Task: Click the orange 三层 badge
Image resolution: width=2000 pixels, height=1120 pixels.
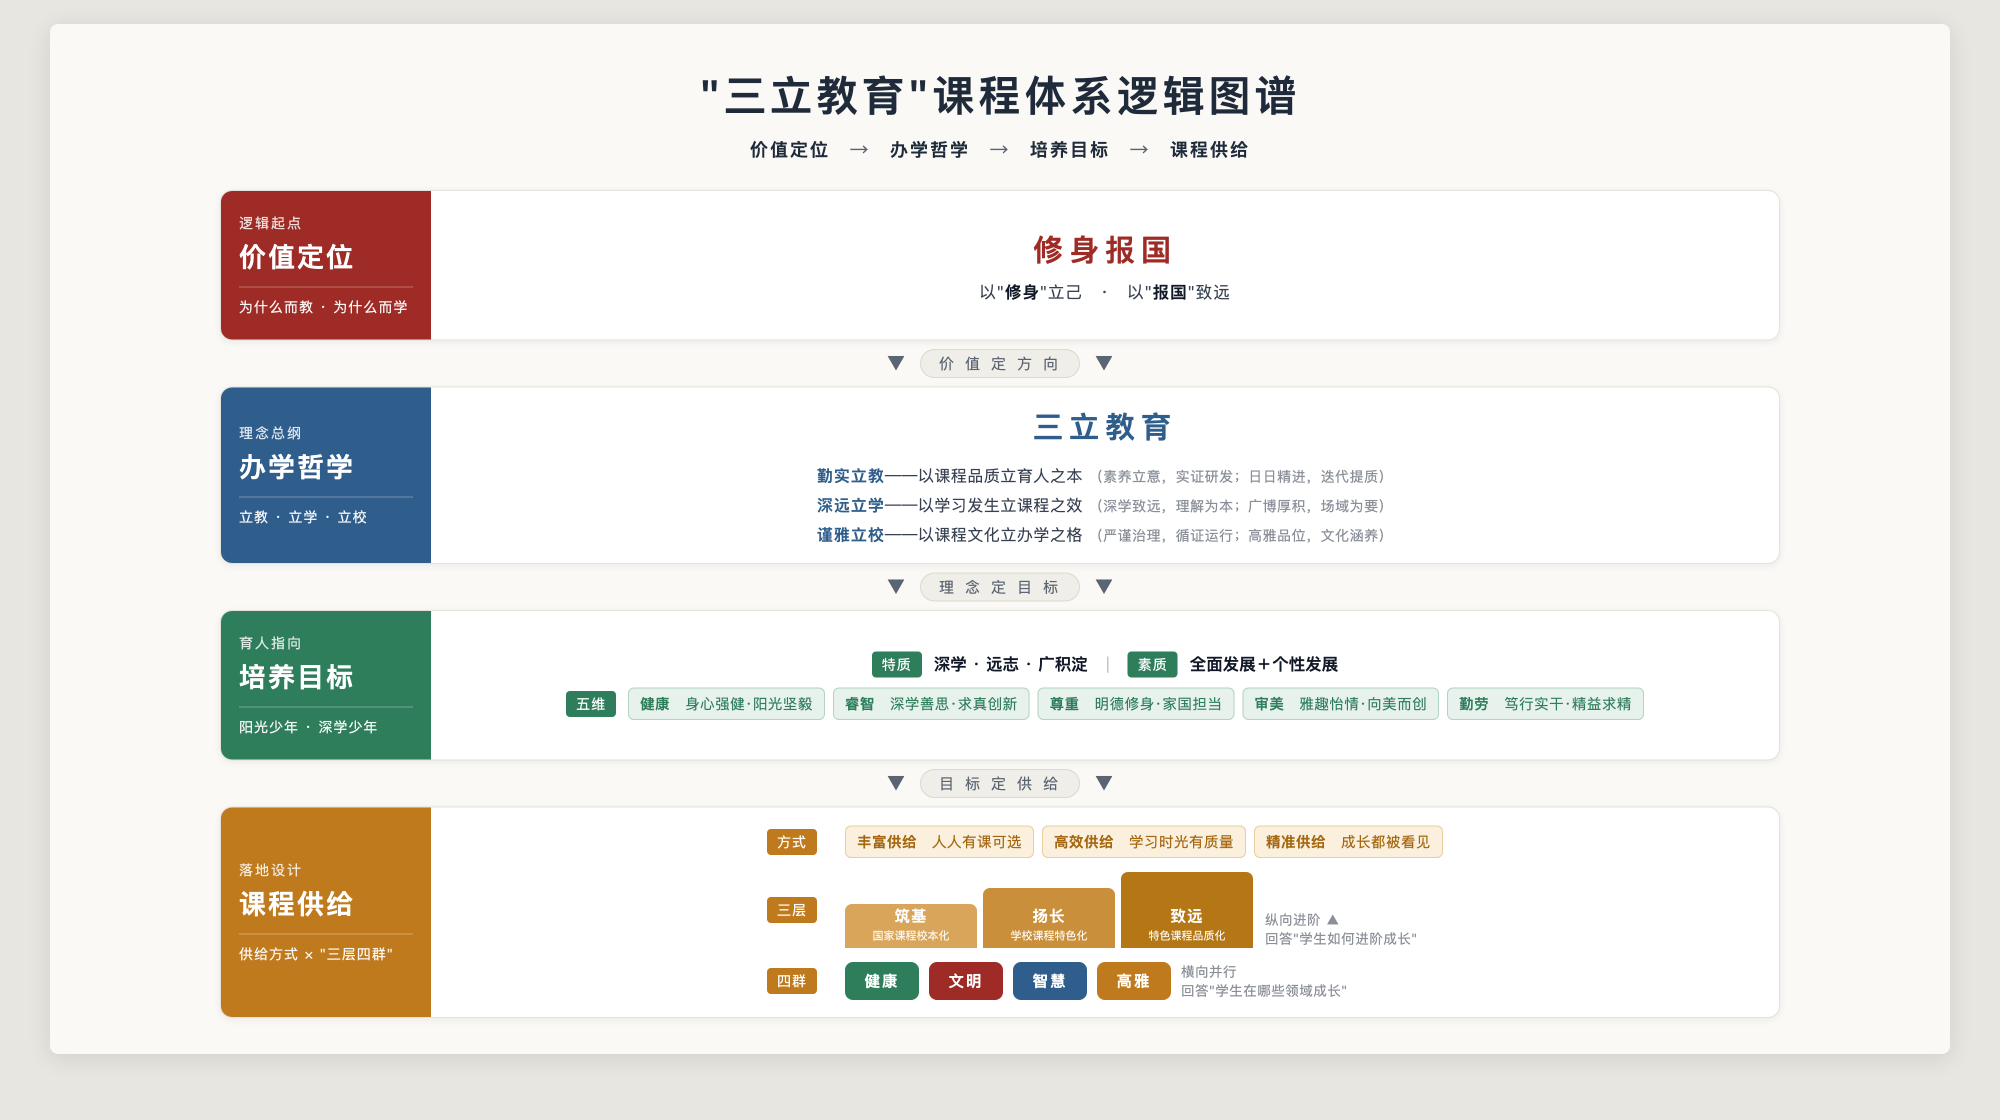Action: [x=792, y=910]
